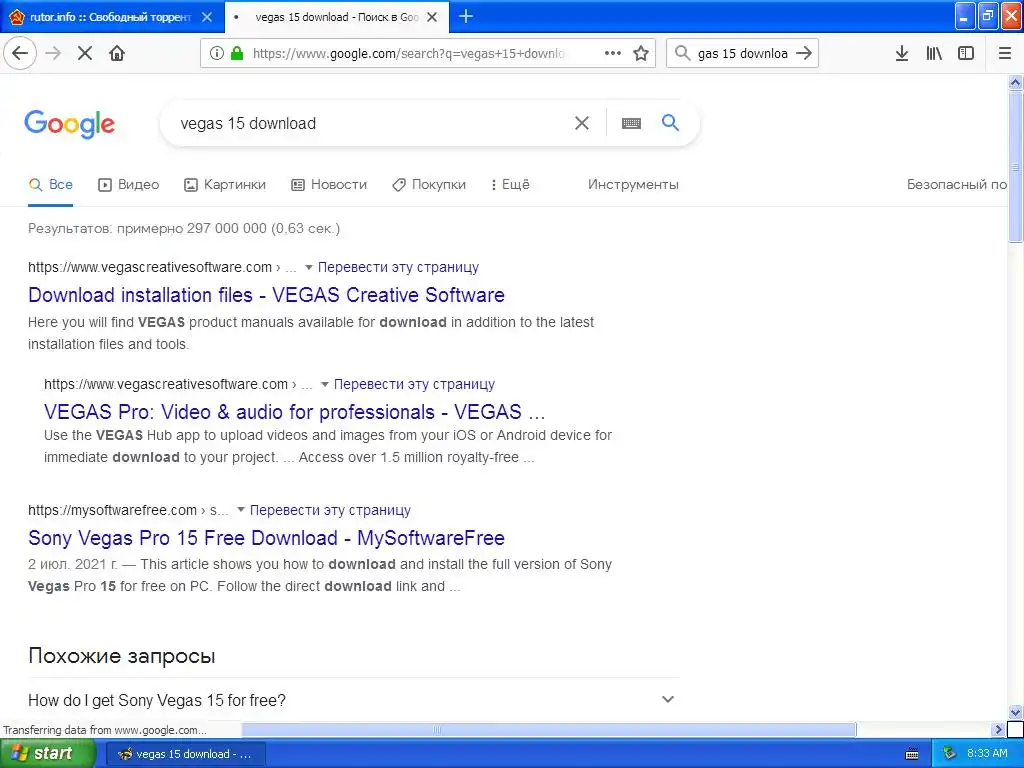Image resolution: width=1024 pixels, height=768 pixels.
Task: Switch to the rutor.info tab
Action: coord(111,17)
